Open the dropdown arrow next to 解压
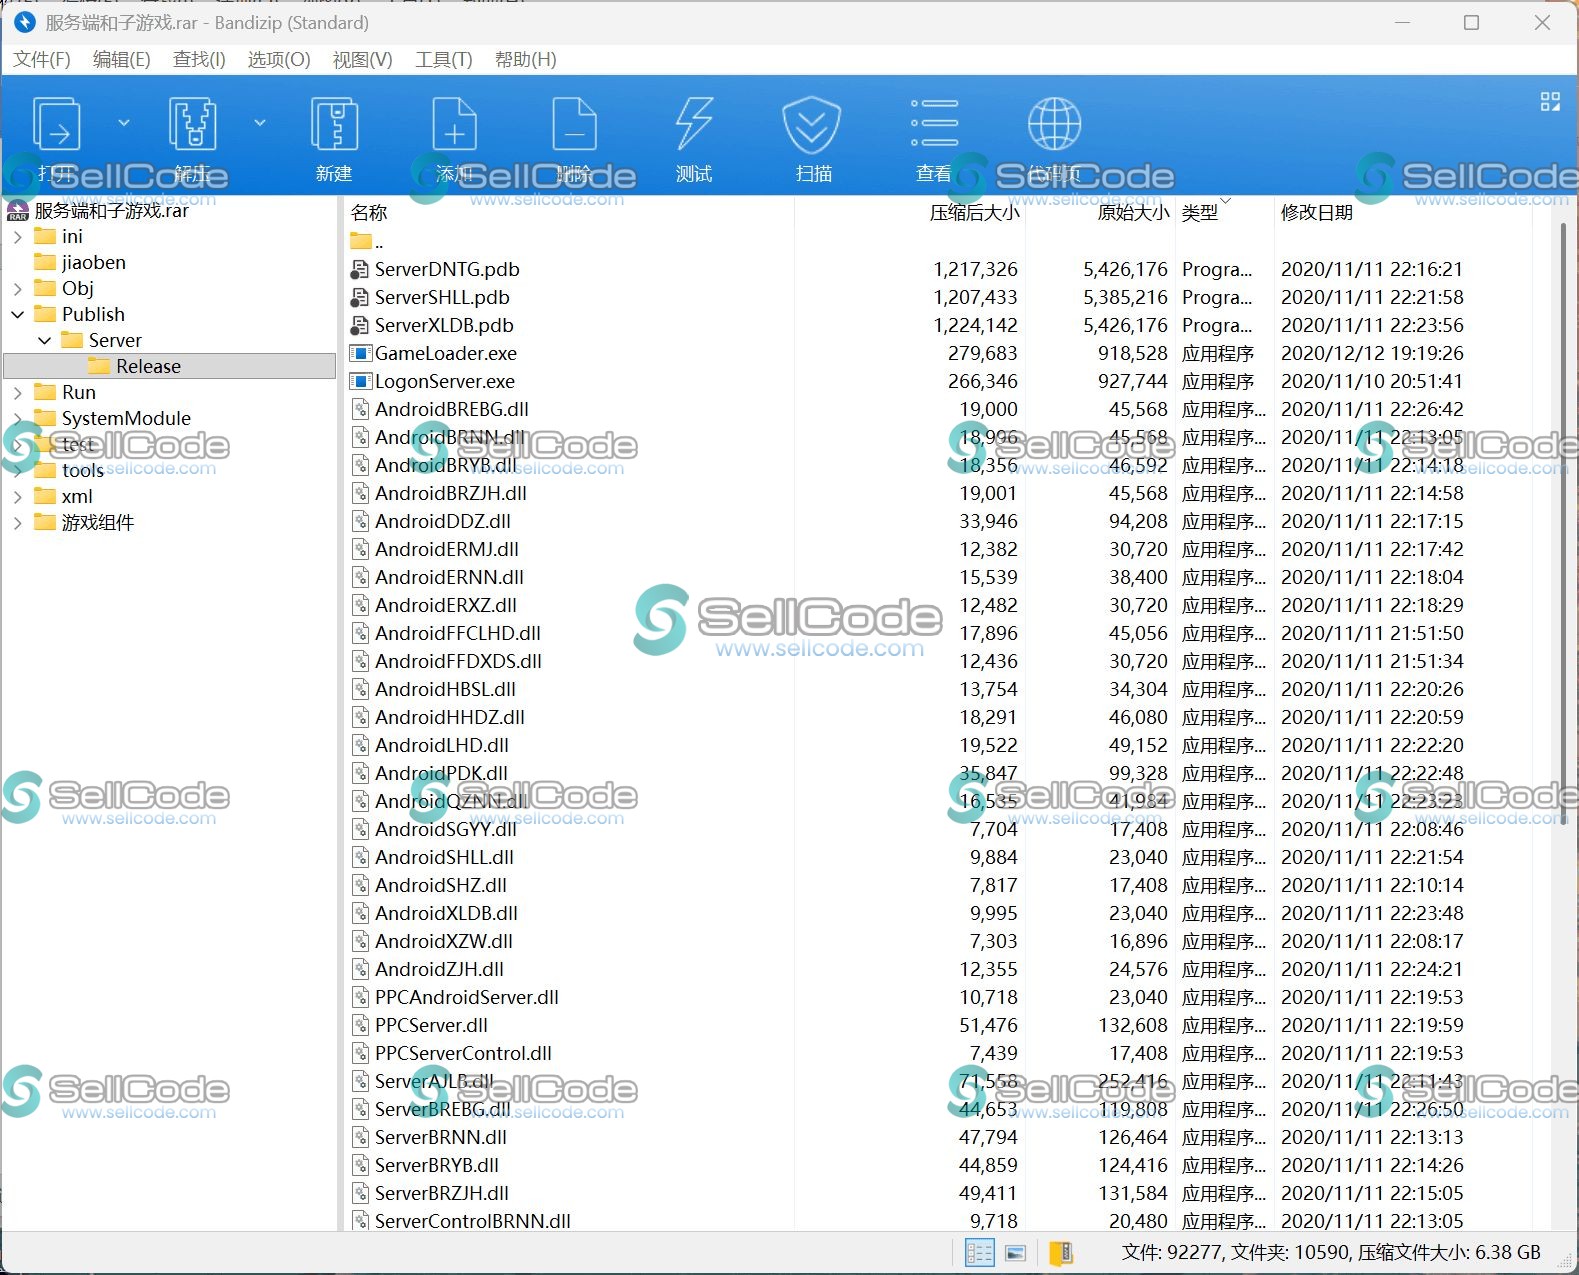Viewport: 1579px width, 1275px height. point(260,123)
